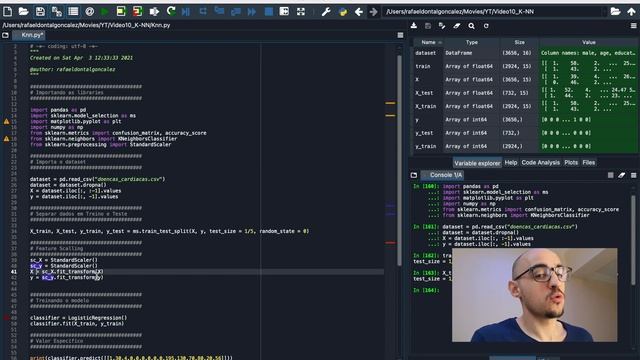Run cell and advance icon

pos(138,11)
